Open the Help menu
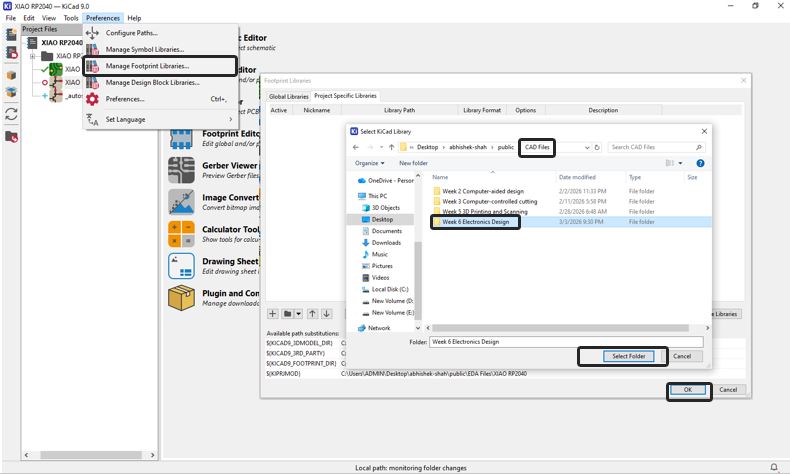The height and width of the screenshot is (474, 790). [134, 18]
